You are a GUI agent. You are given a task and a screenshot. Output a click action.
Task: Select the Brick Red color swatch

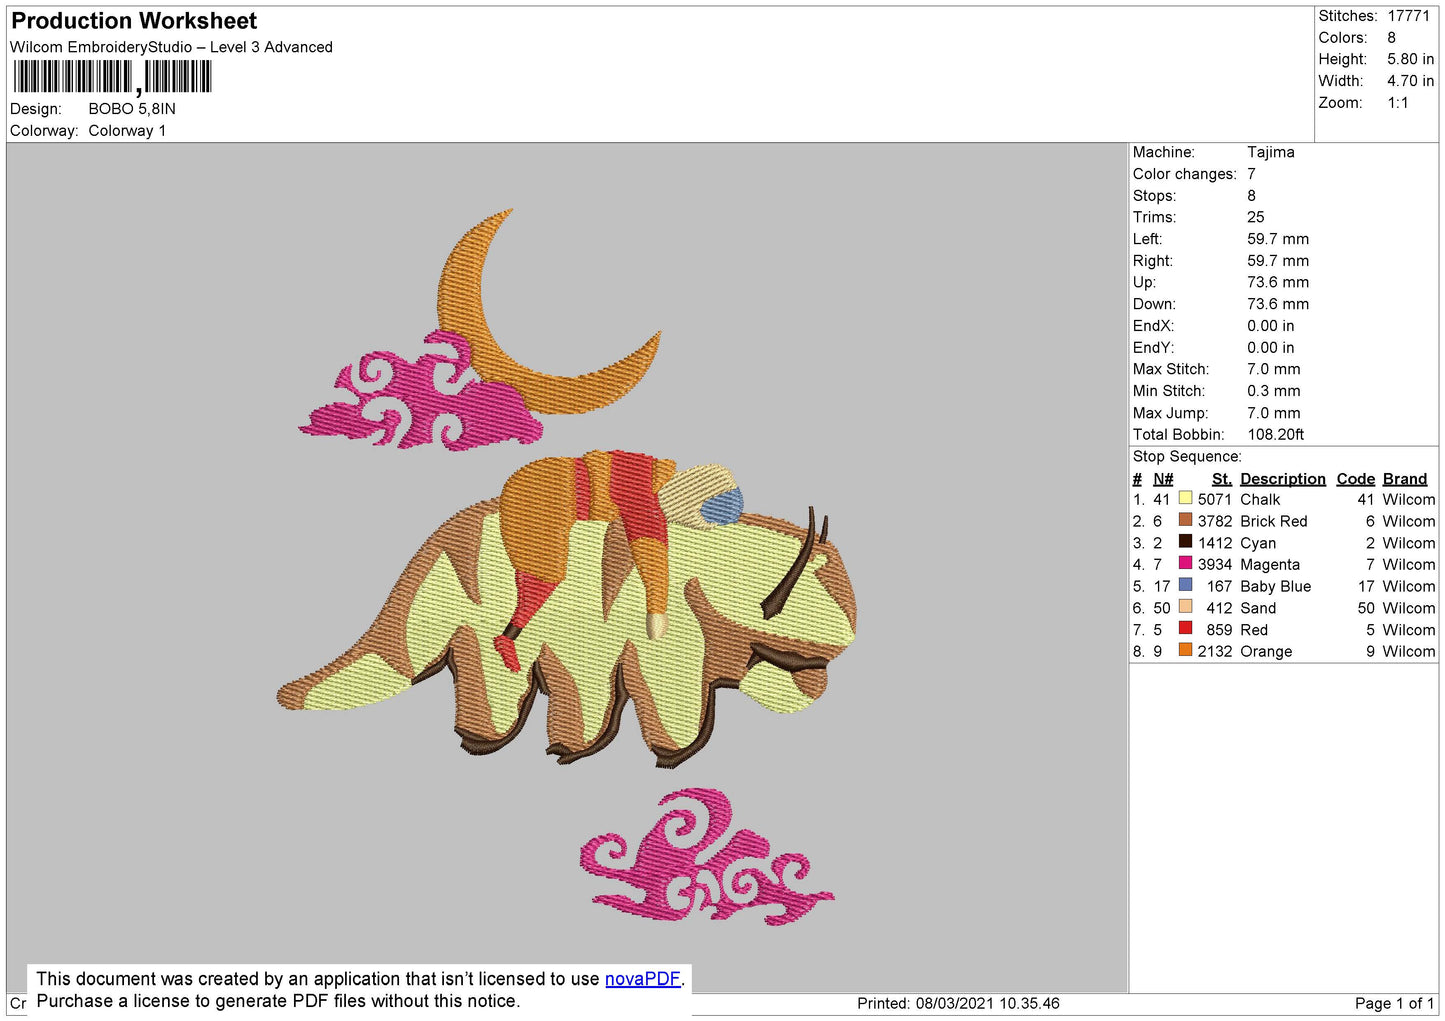tap(1185, 520)
